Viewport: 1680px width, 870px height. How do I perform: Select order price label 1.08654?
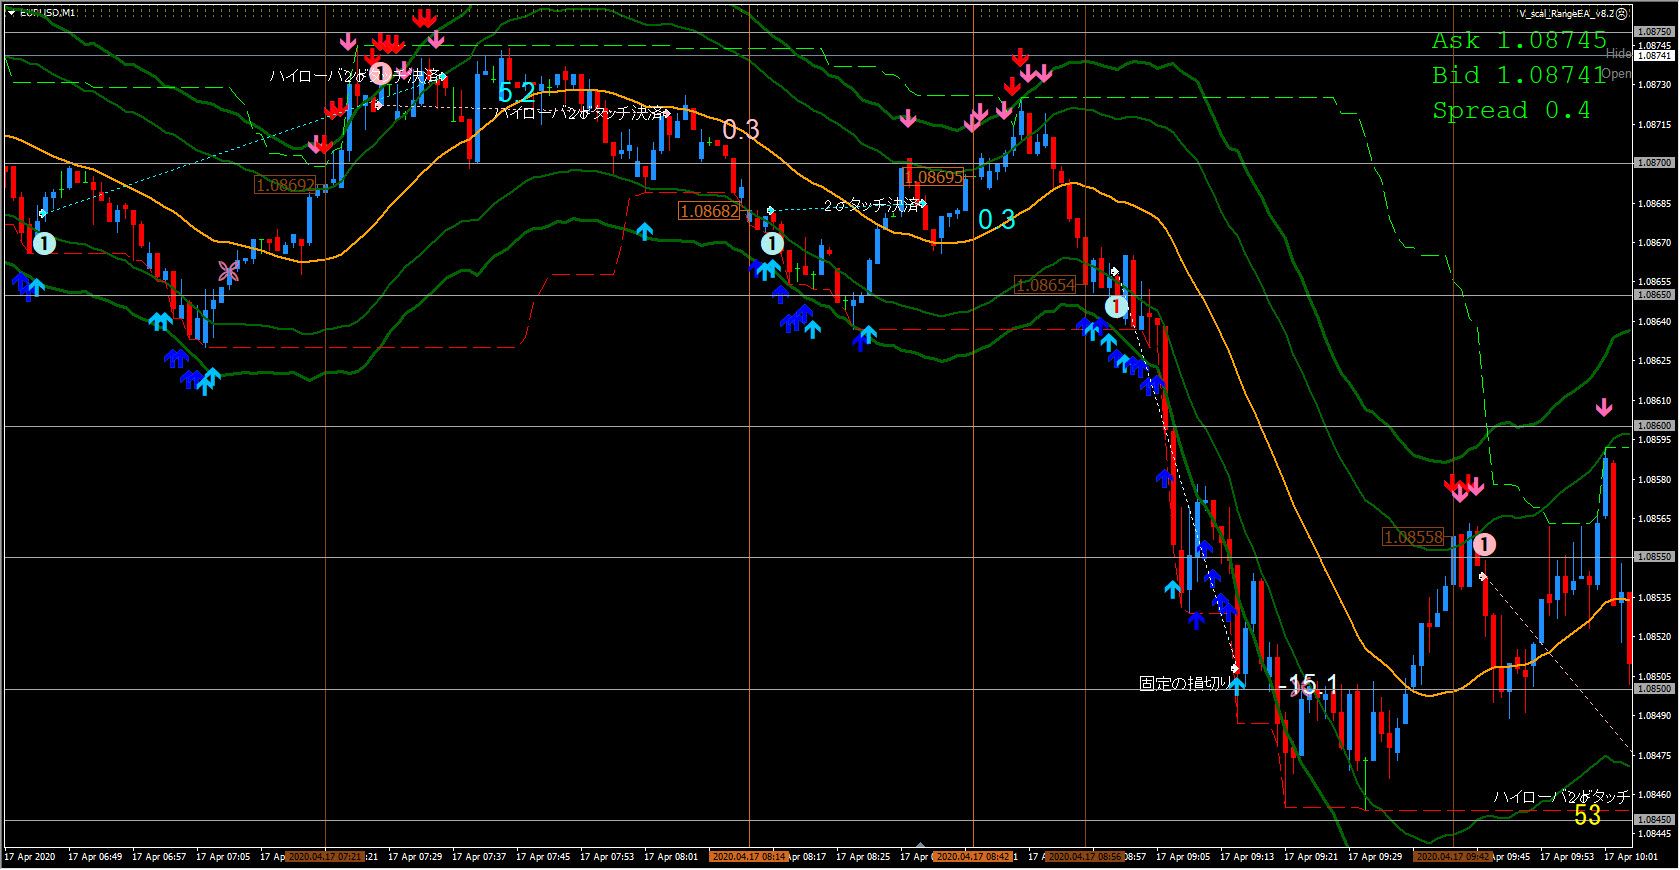click(1045, 285)
